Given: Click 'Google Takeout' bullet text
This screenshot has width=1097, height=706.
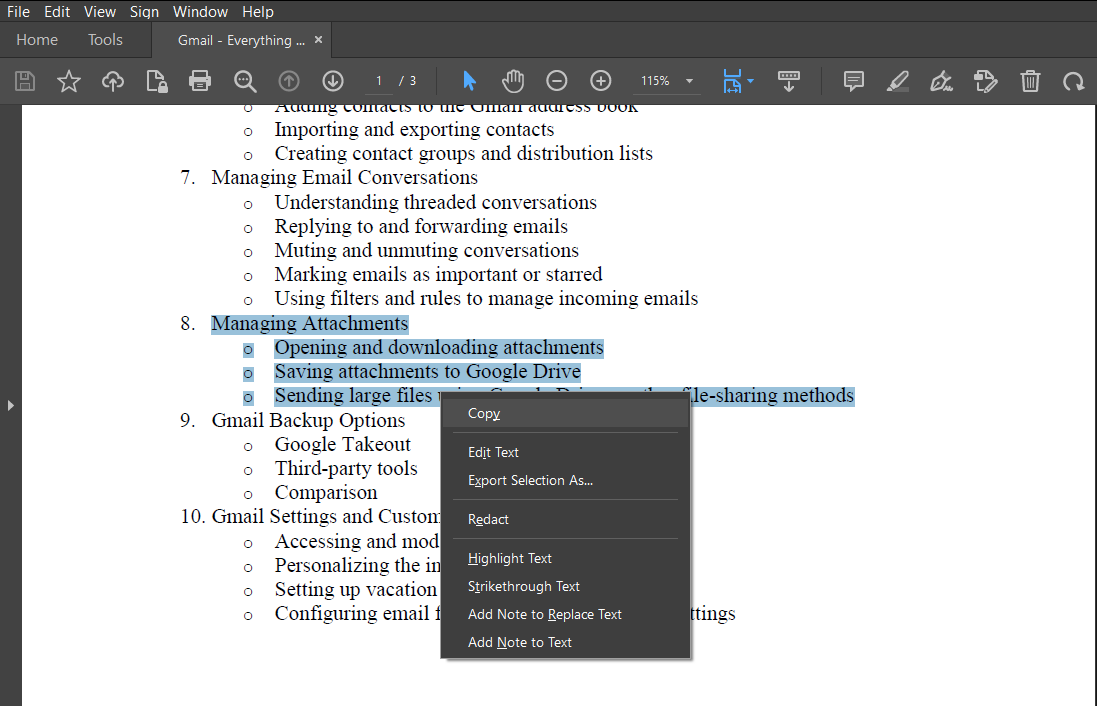Looking at the screenshot, I should (x=342, y=444).
